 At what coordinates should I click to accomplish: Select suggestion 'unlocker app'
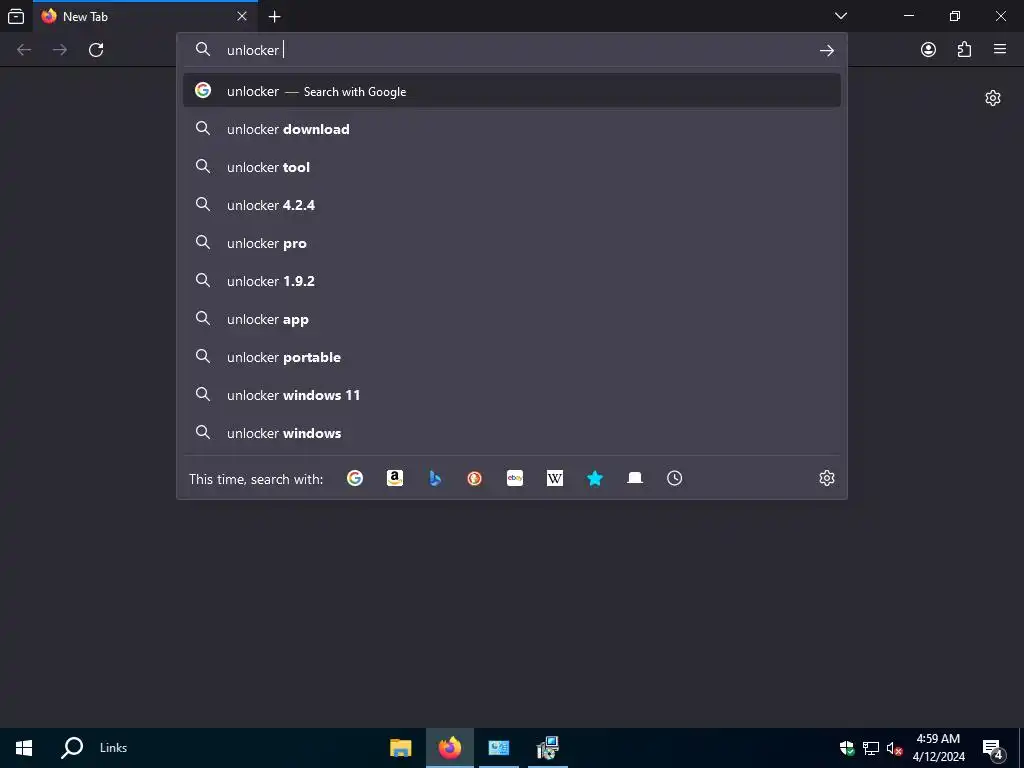point(512,319)
